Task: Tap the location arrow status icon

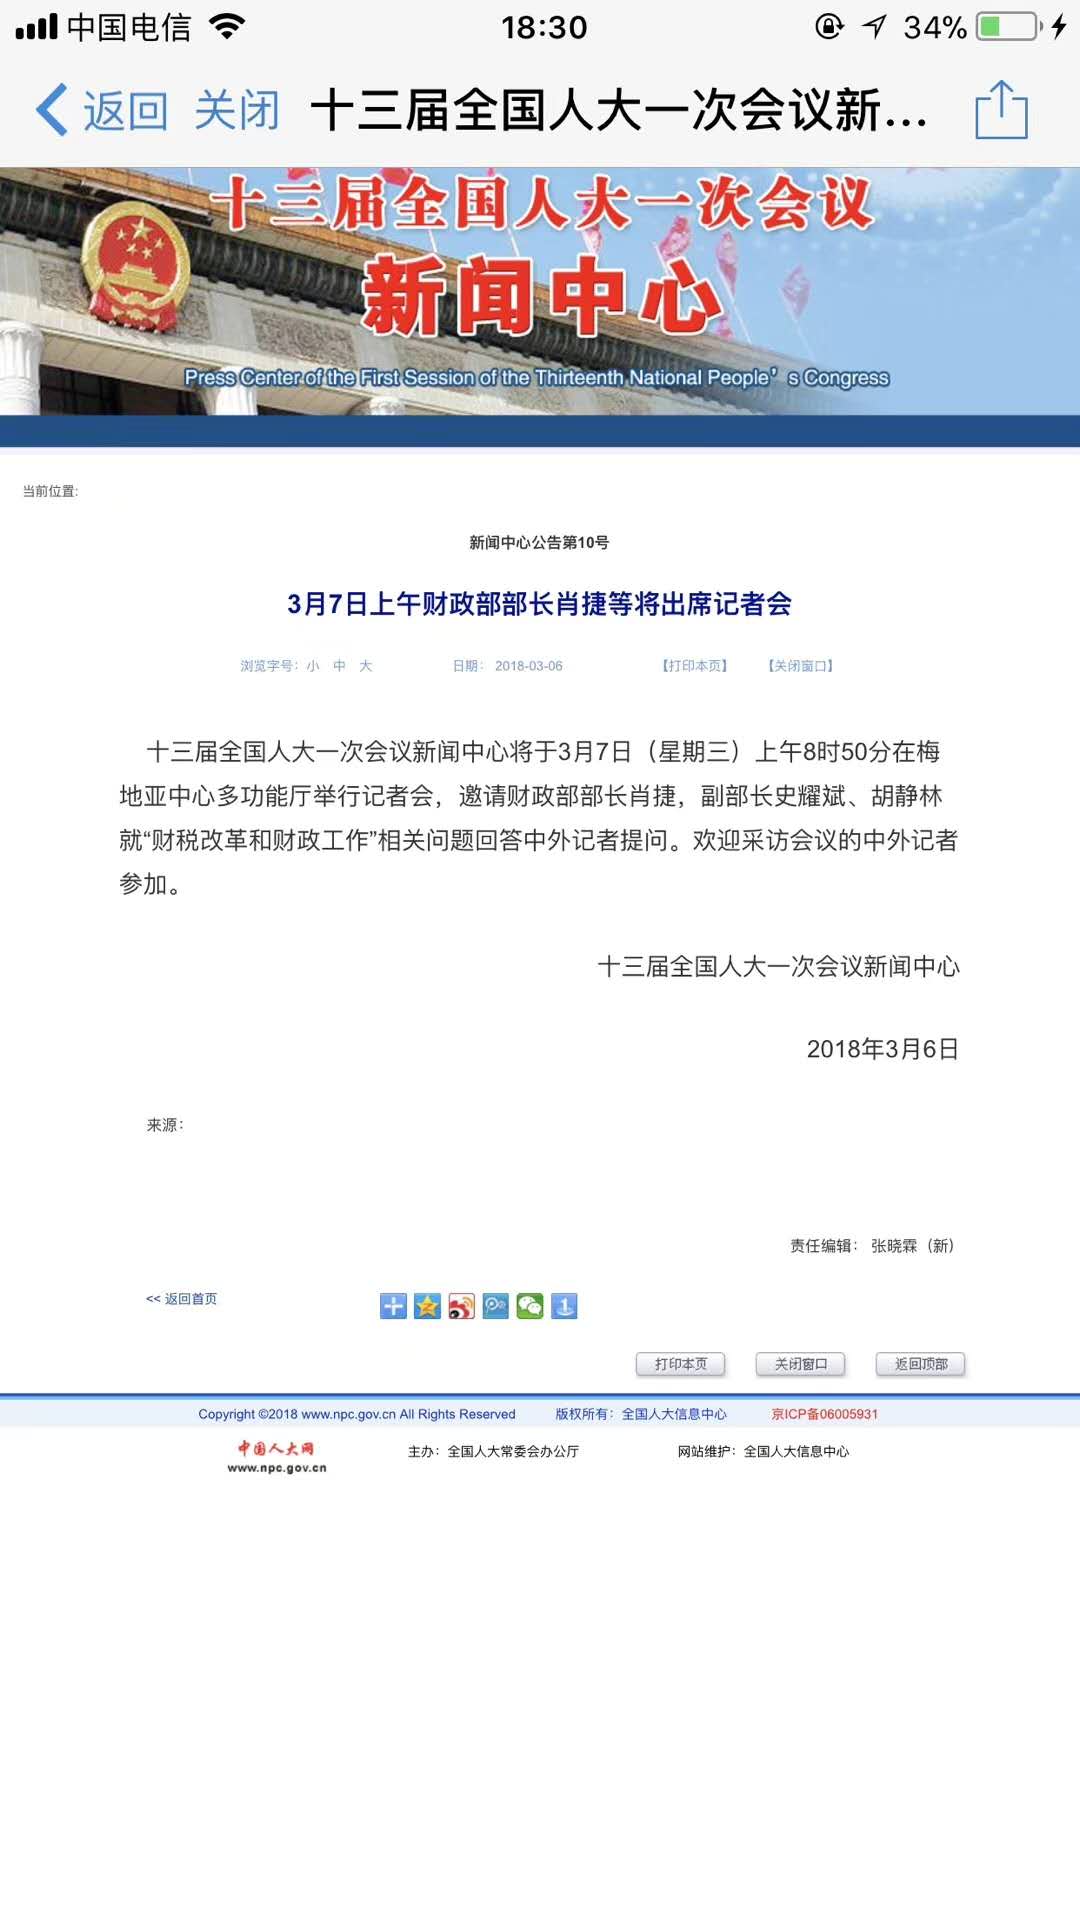Action: point(875,26)
